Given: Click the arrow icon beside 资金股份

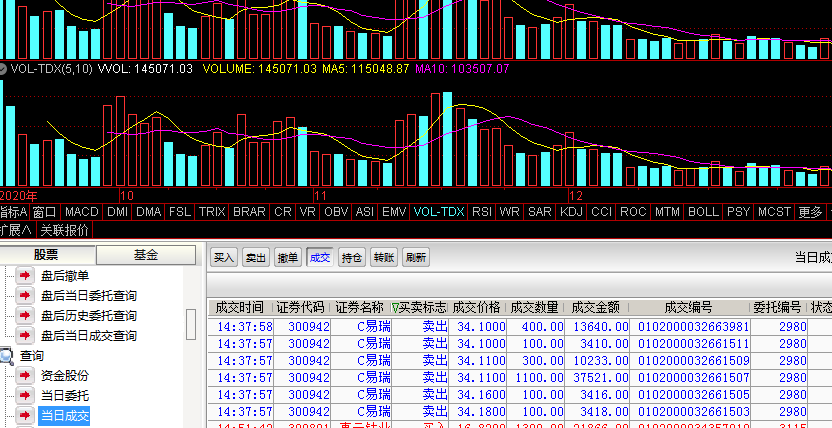Looking at the screenshot, I should 24,375.
